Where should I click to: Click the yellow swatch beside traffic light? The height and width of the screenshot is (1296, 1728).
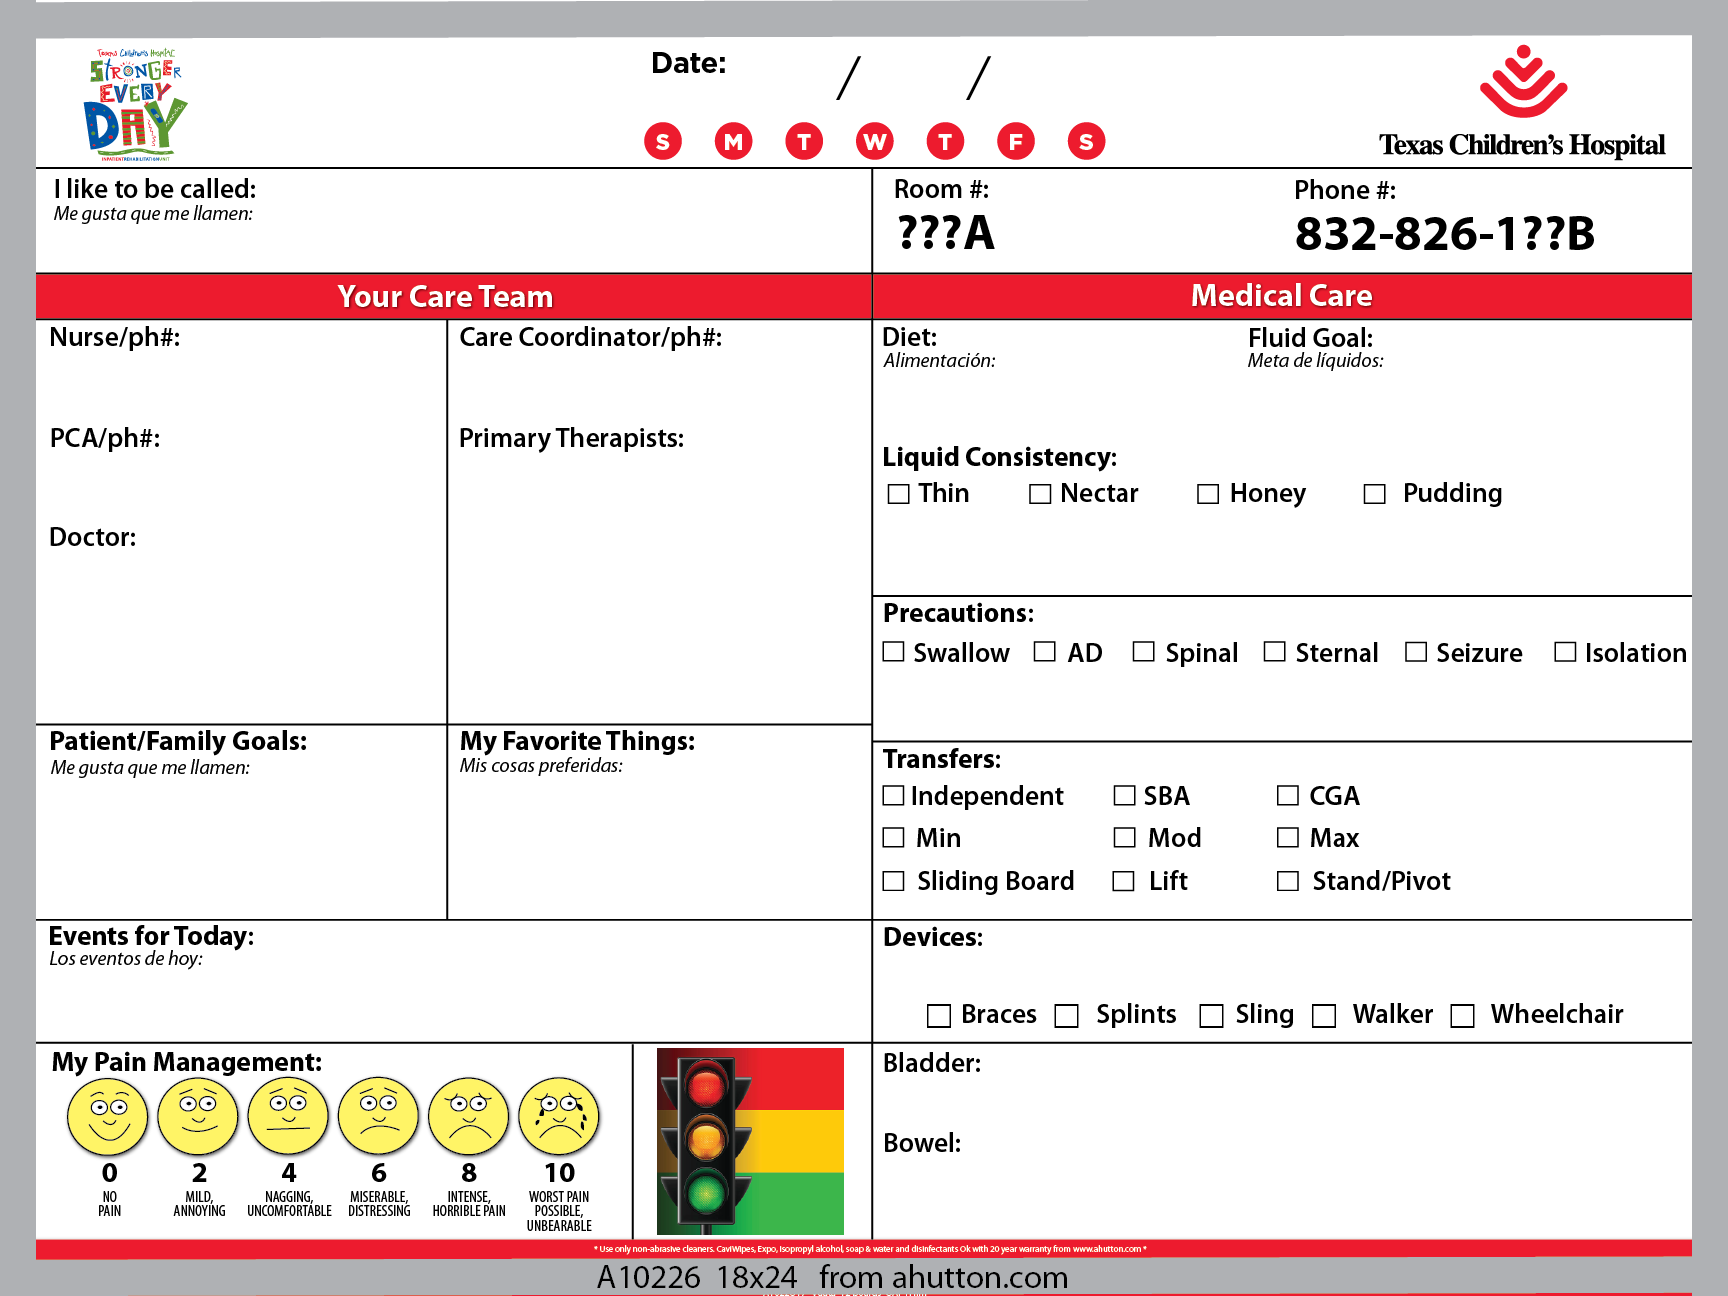pos(797,1141)
